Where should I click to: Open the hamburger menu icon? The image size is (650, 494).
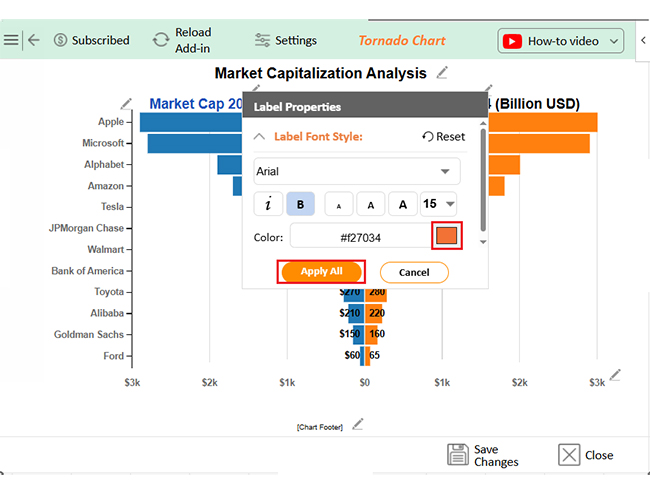click(x=11, y=40)
